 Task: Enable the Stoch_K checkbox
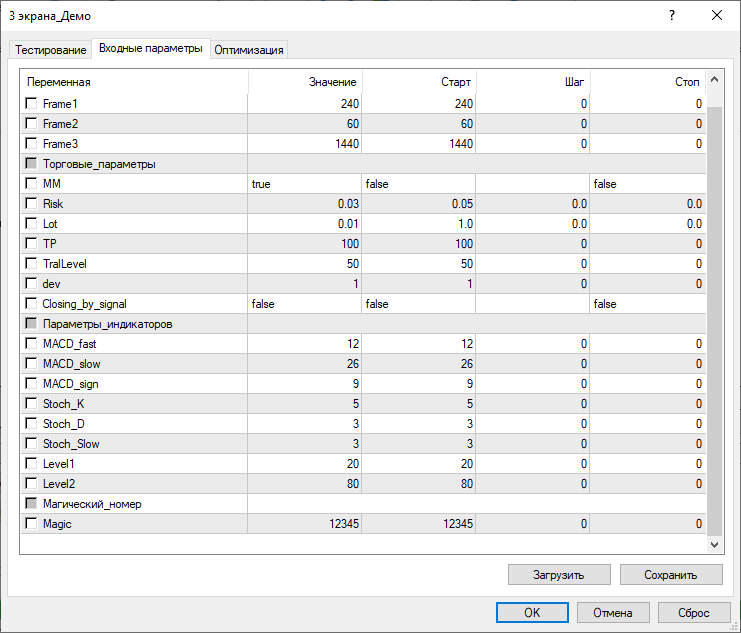(32, 404)
